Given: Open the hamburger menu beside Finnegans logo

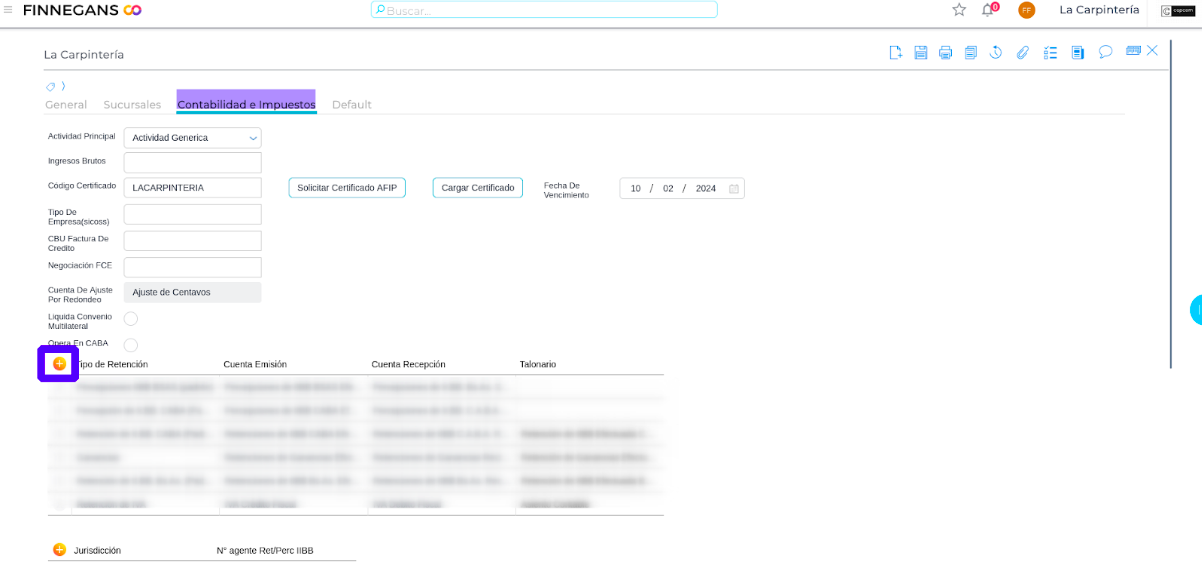Looking at the screenshot, I should tap(8, 10).
